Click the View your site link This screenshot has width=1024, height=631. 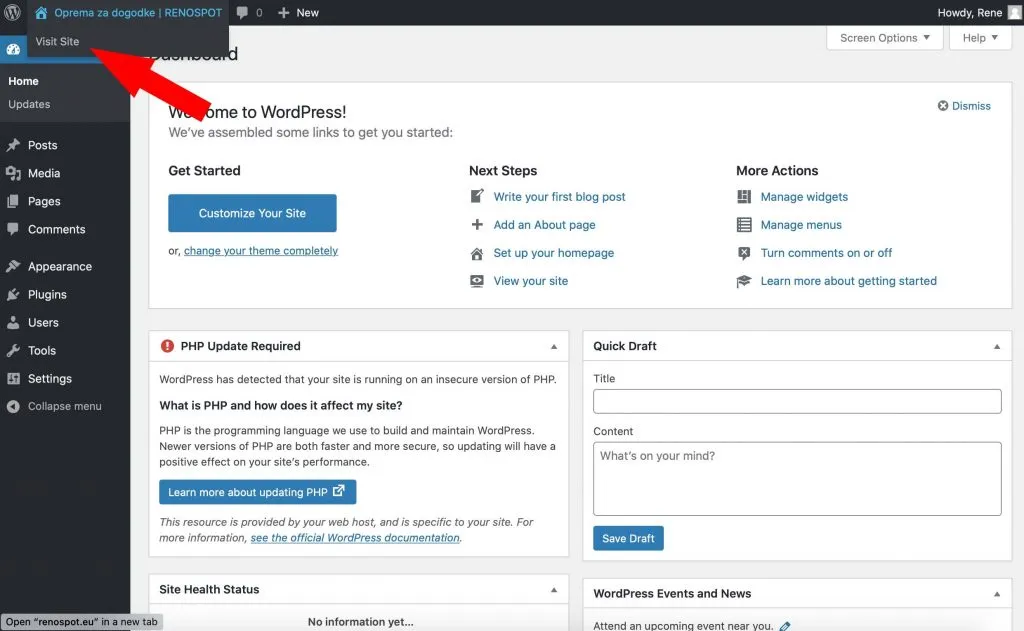(530, 281)
